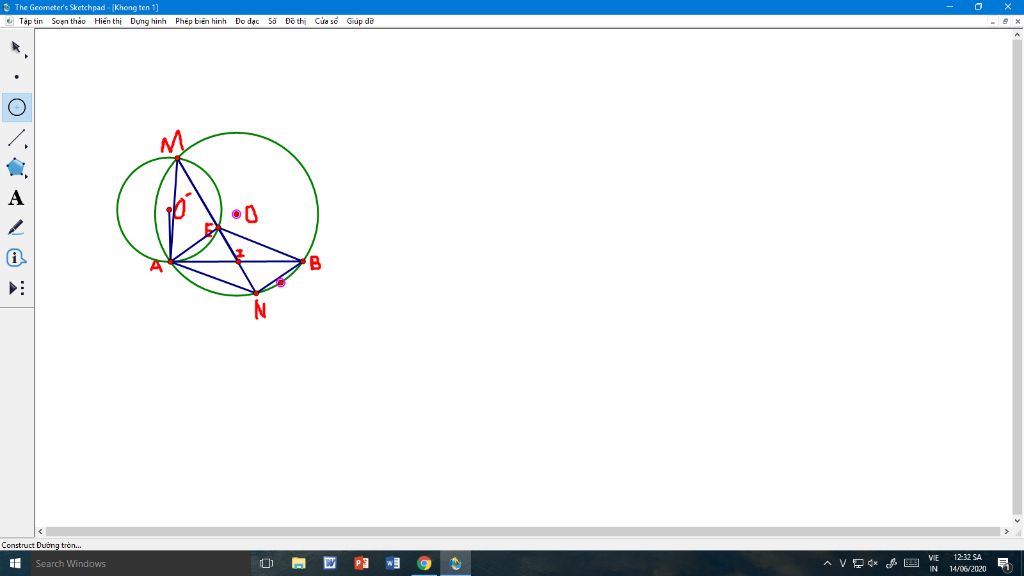Open the Đồ thị menu
The image size is (1024, 576).
tap(295, 22)
